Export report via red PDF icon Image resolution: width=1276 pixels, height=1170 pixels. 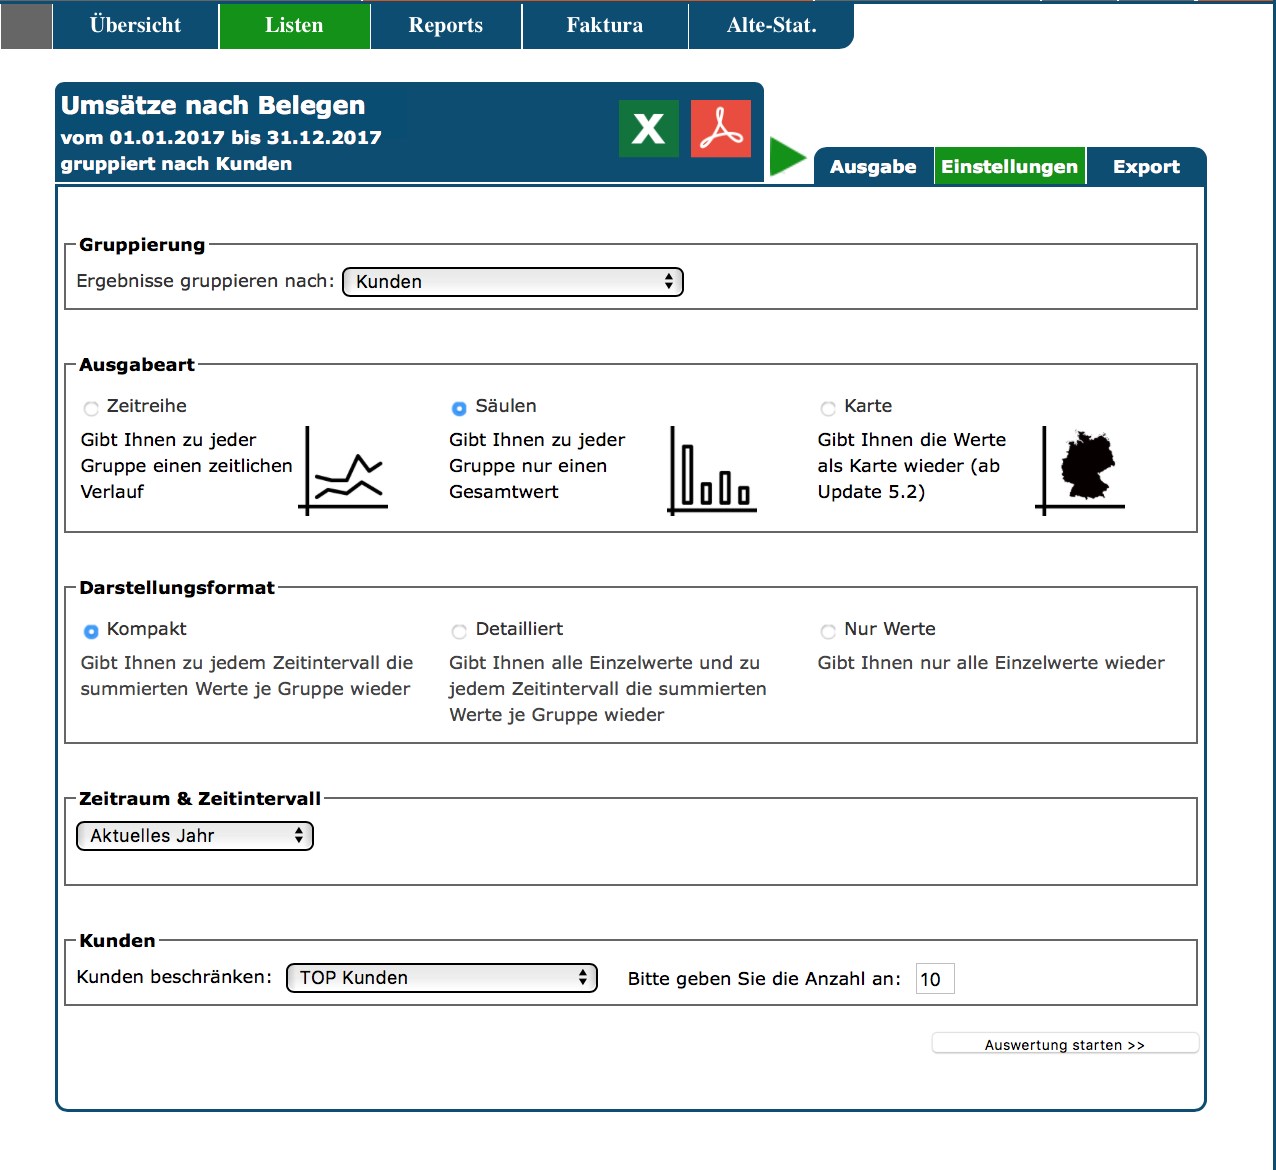click(x=721, y=129)
